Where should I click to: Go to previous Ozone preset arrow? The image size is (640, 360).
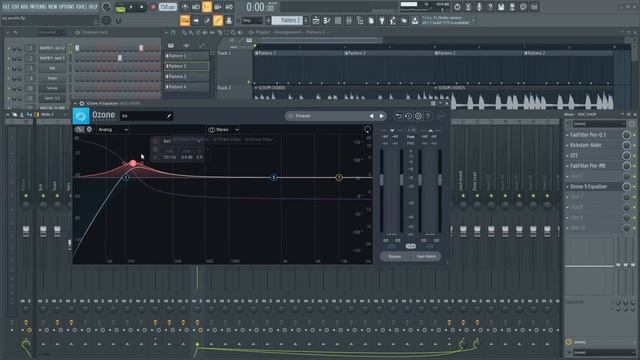371,116
